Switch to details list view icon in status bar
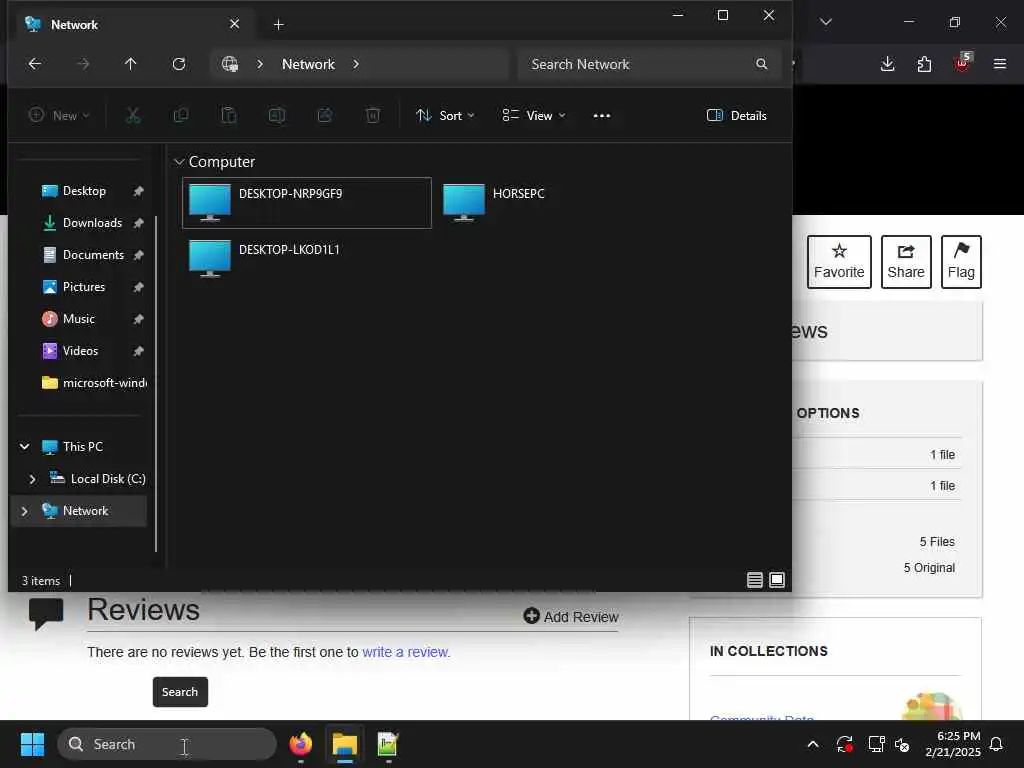This screenshot has width=1024, height=768. pyautogui.click(x=755, y=580)
